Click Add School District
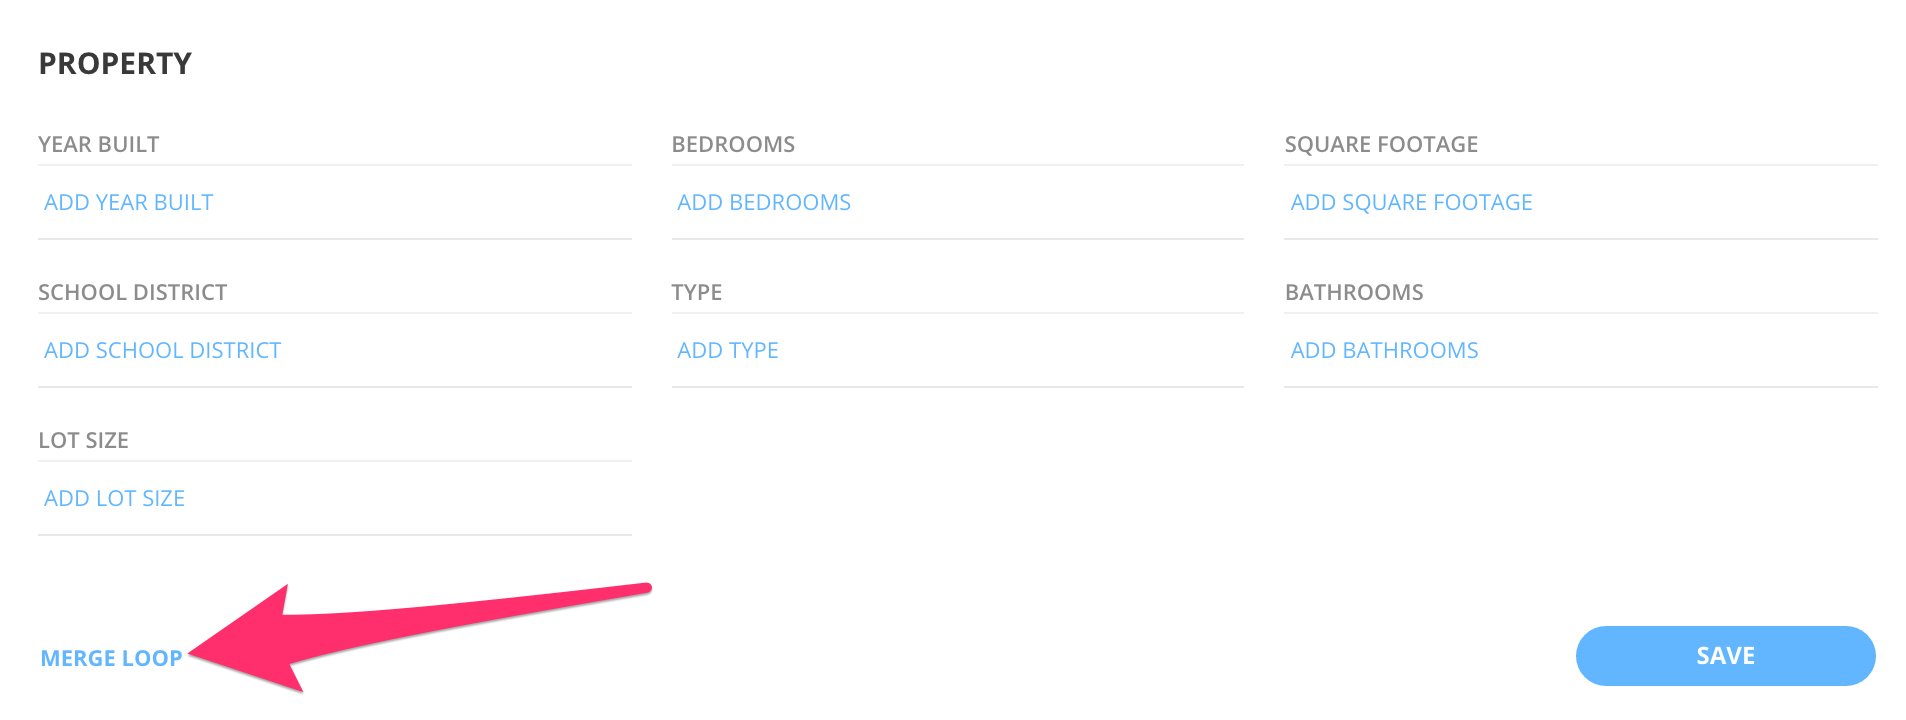Screen dimensions: 1906x720 tap(162, 351)
